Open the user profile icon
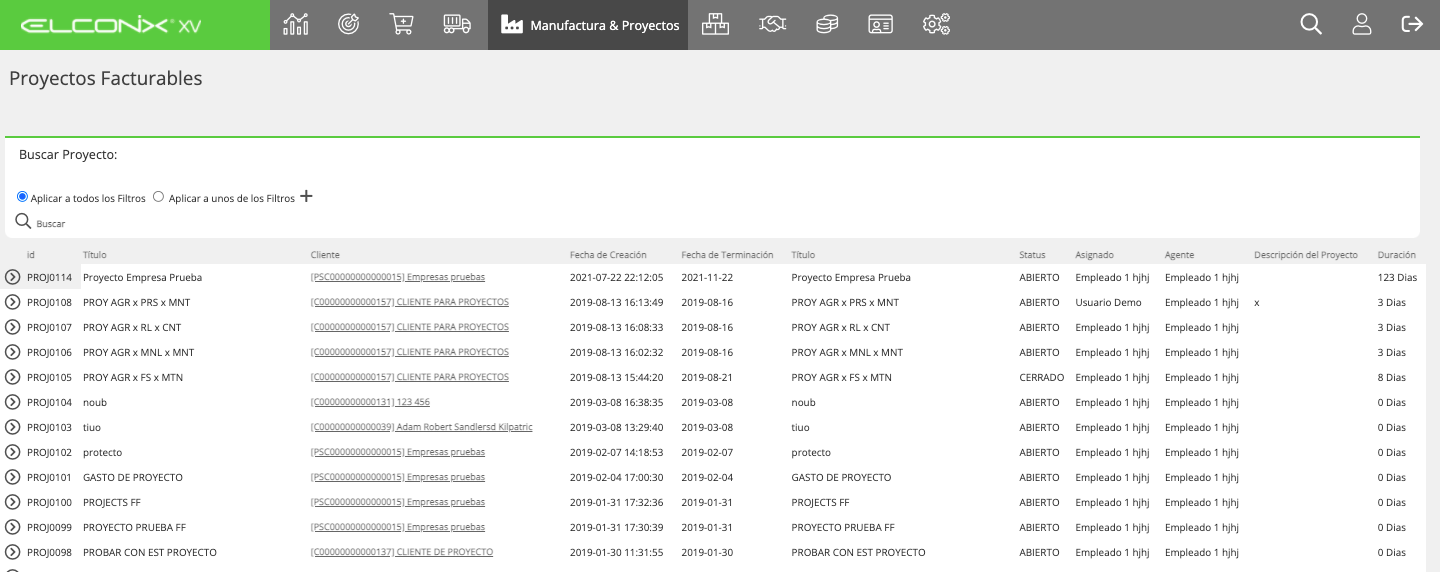1440x572 pixels. tap(1361, 25)
